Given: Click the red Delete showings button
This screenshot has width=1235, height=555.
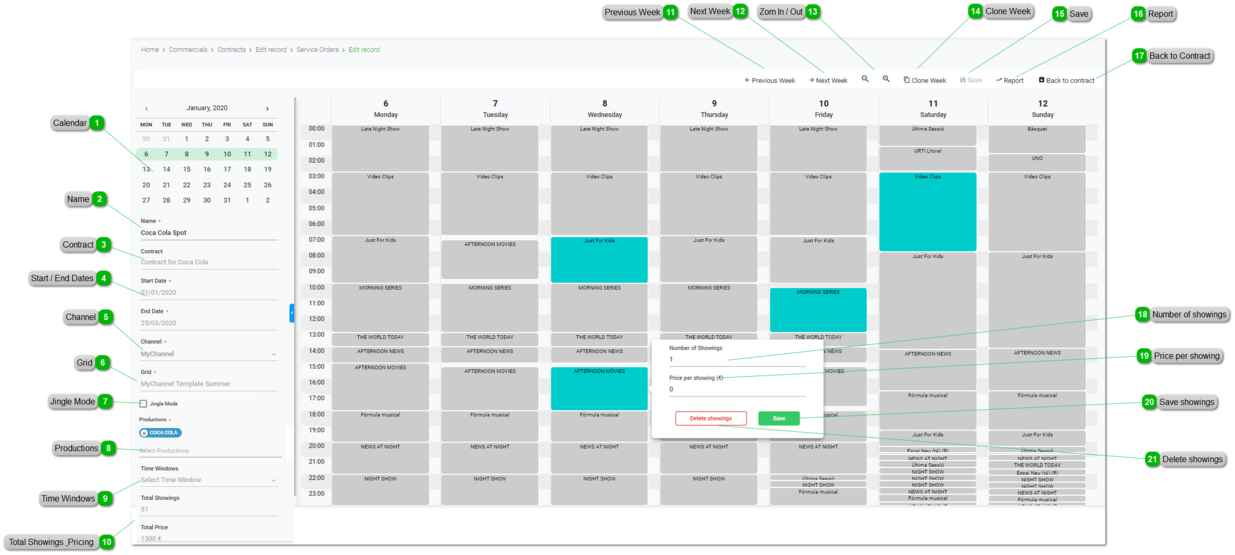Looking at the screenshot, I should [x=710, y=419].
